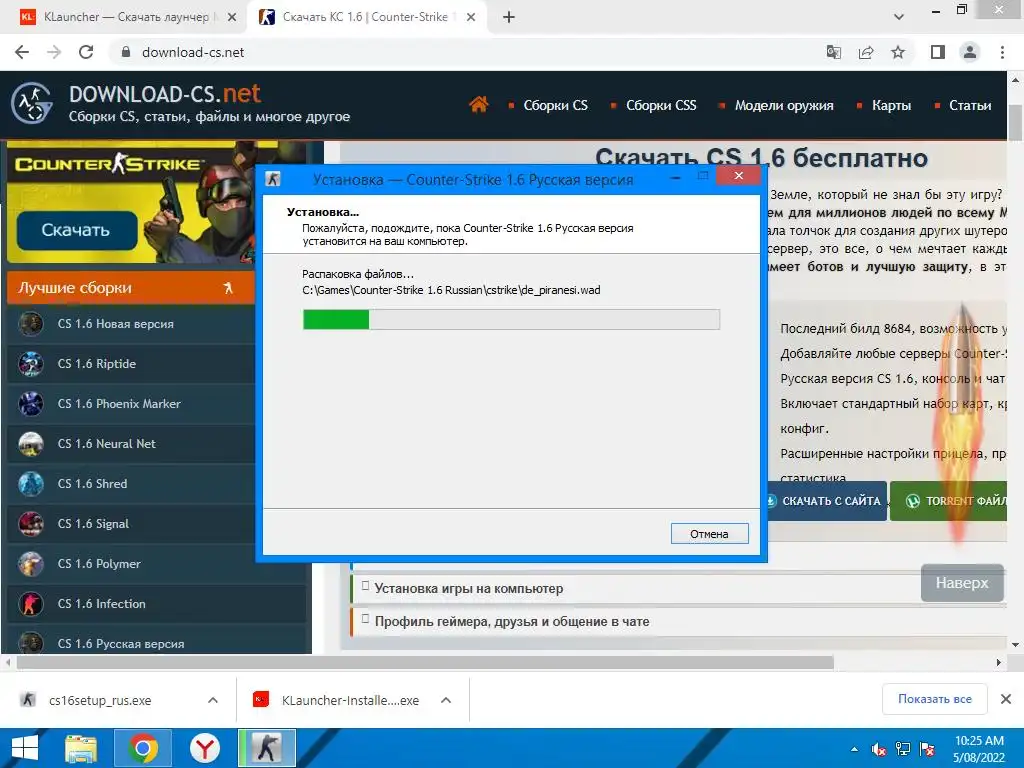Image resolution: width=1024 pixels, height=768 pixels.
Task: Open the Windows Start button
Action: 25,748
